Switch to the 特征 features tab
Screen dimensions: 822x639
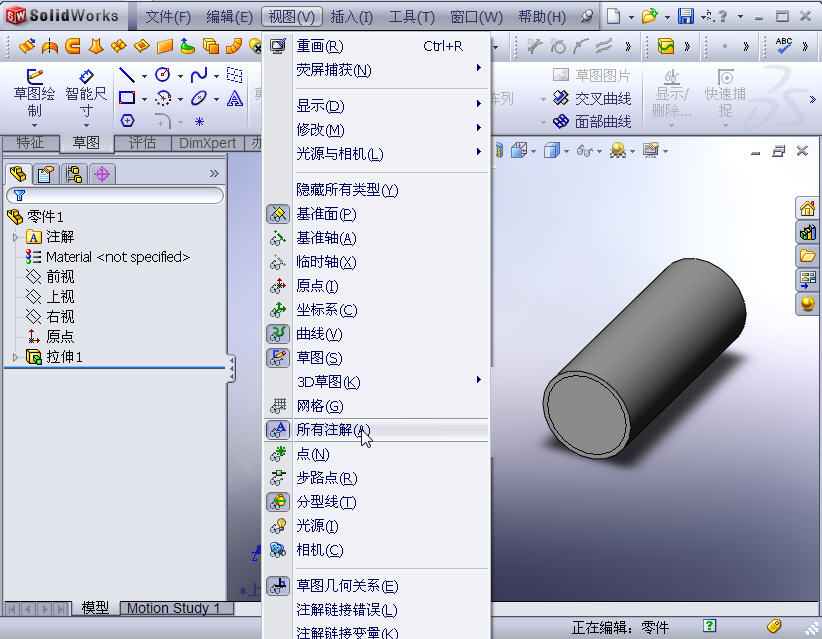pyautogui.click(x=30, y=143)
